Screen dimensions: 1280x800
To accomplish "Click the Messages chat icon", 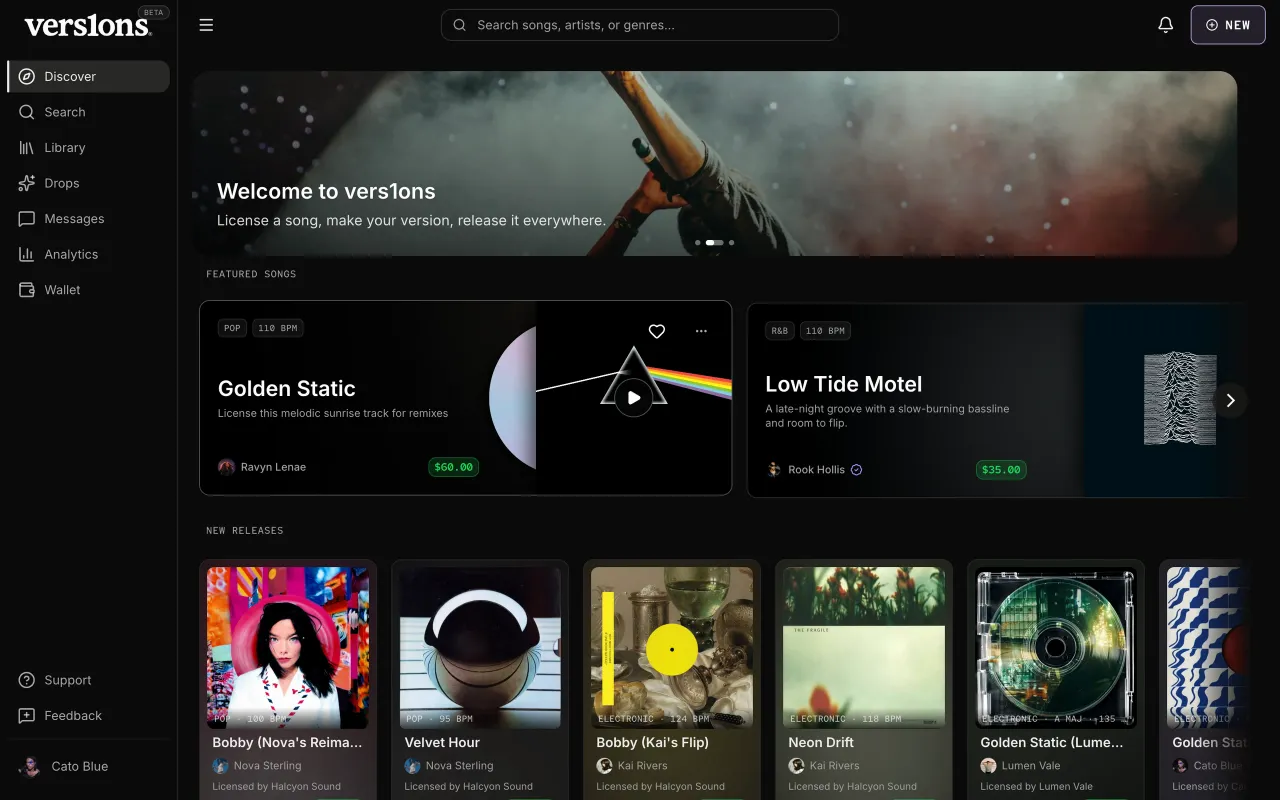I will [27, 219].
